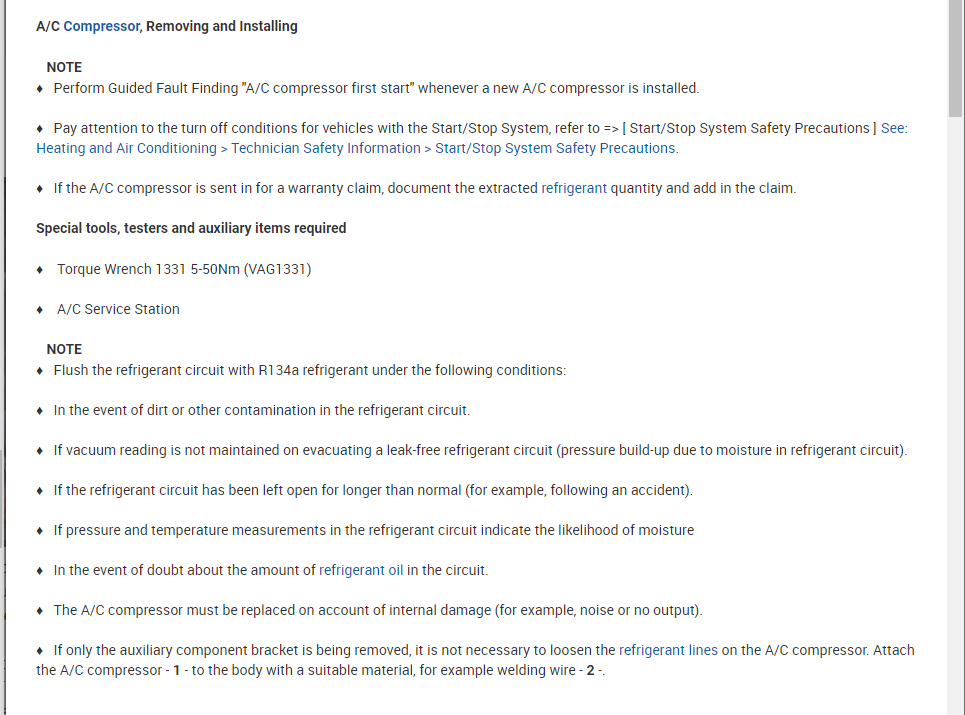This screenshot has height=715, width=965.
Task: Click the "Flush the refrigerant circuit with R134a" line
Action: [310, 370]
